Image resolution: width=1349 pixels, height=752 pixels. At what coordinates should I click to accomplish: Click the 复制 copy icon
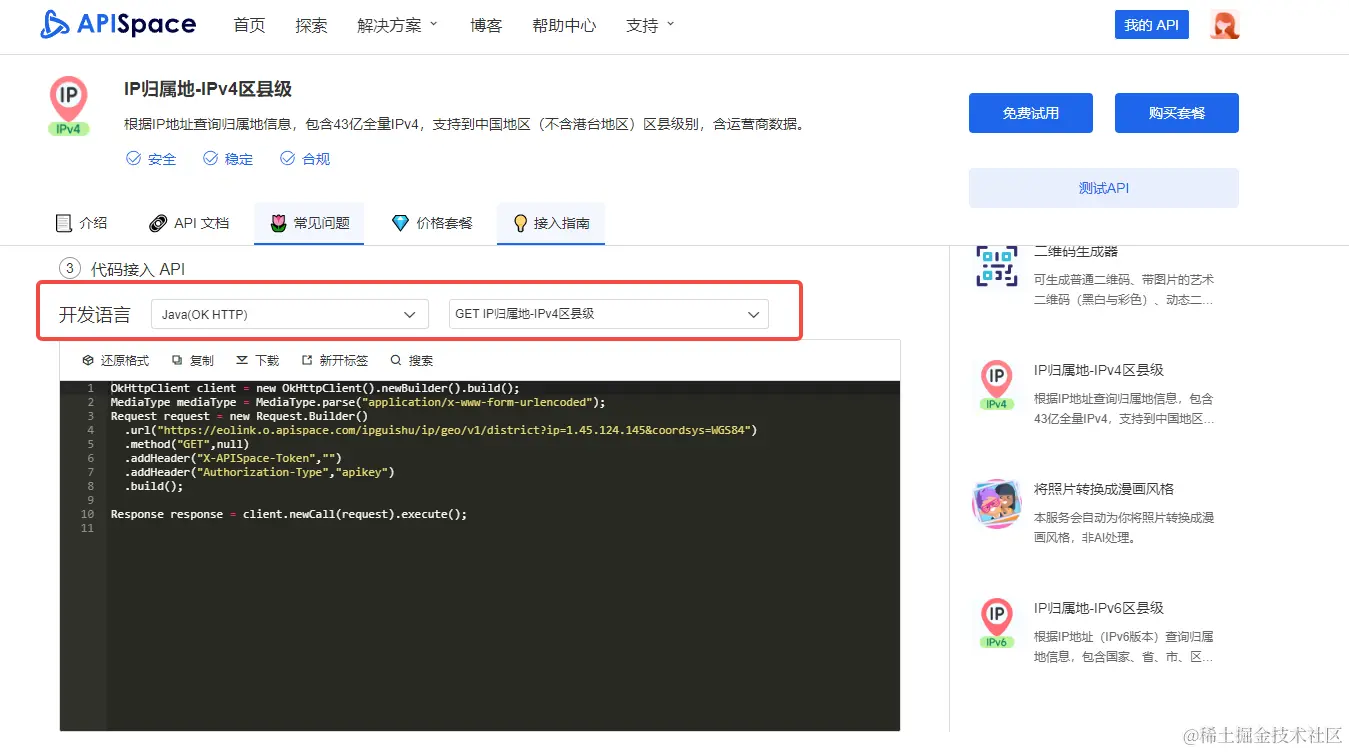click(x=177, y=360)
